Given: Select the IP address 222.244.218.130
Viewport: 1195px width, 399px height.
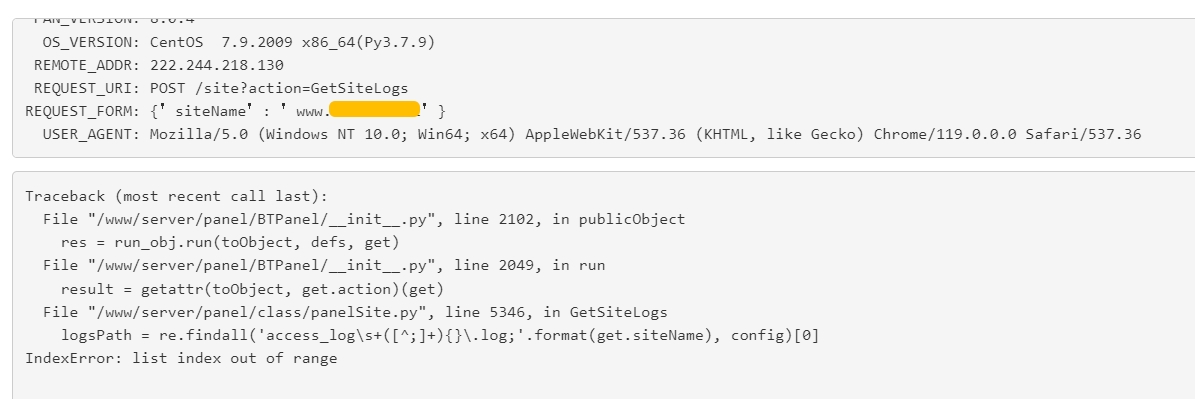Looking at the screenshot, I should (216, 65).
